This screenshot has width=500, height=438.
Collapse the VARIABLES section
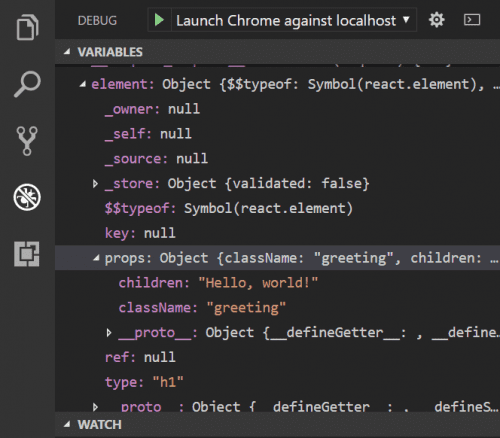(x=67, y=51)
